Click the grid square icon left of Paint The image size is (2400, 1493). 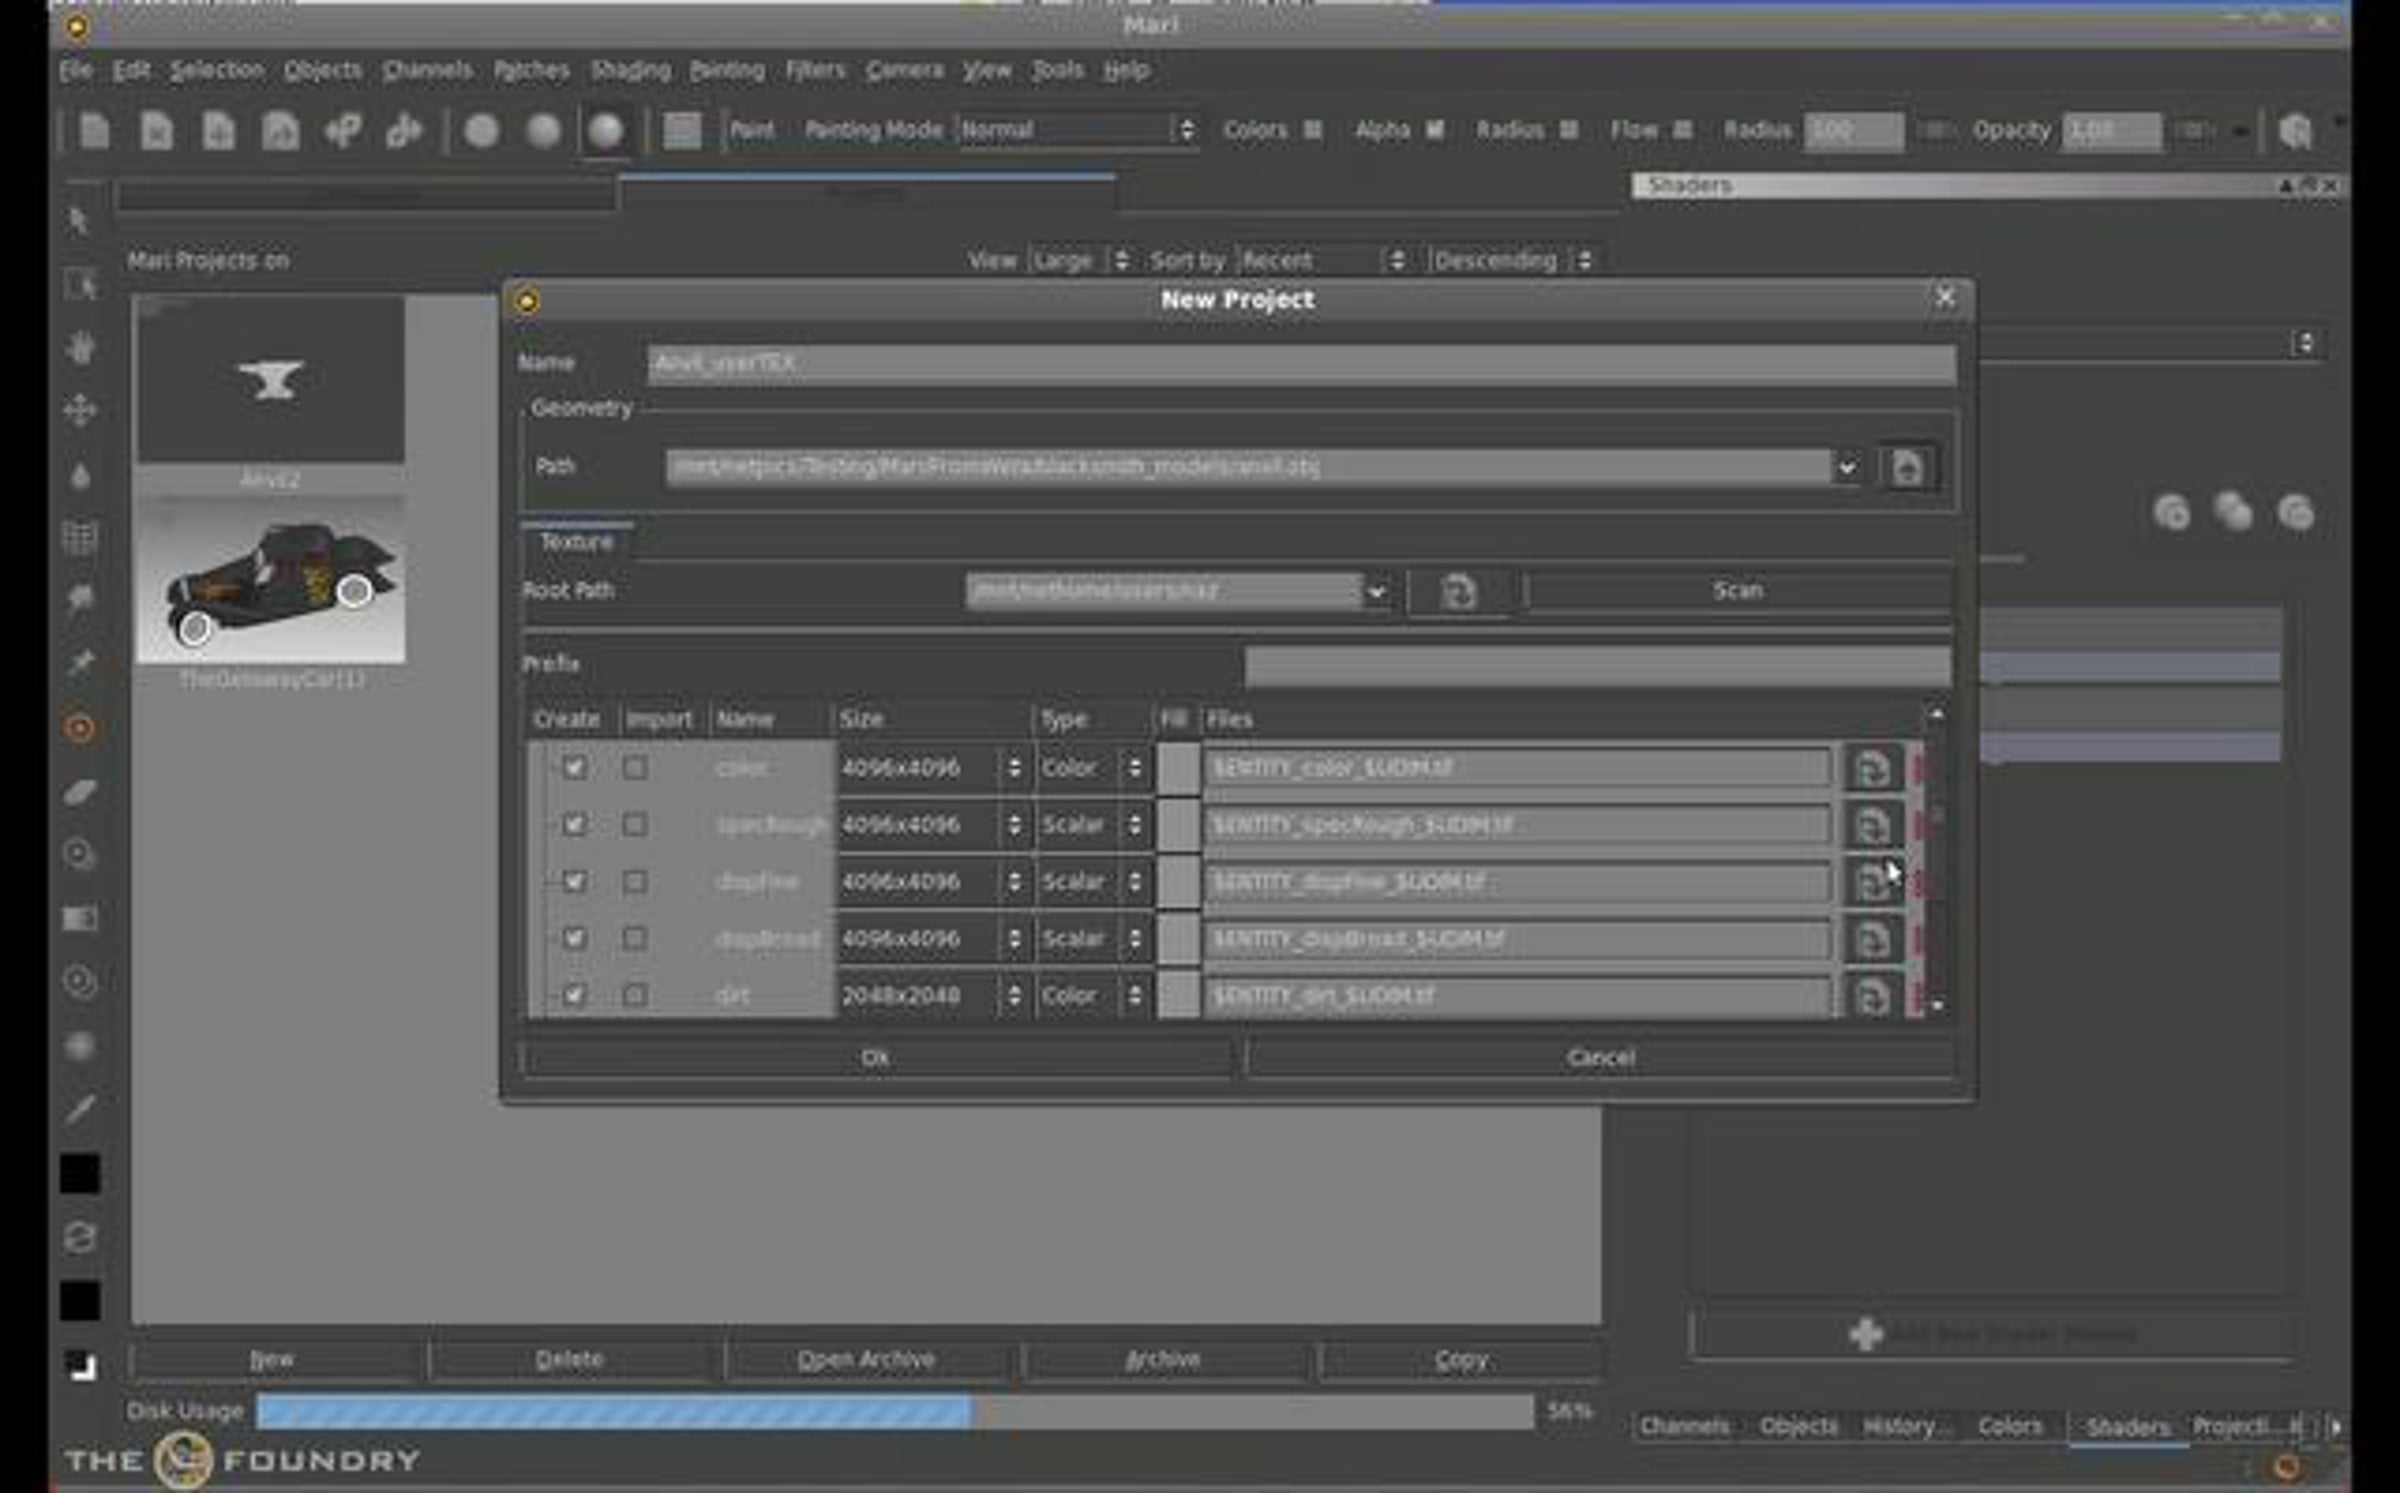click(682, 131)
